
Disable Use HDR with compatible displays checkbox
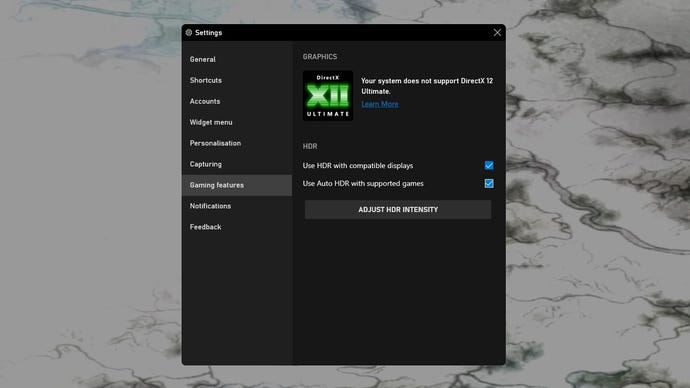point(489,165)
